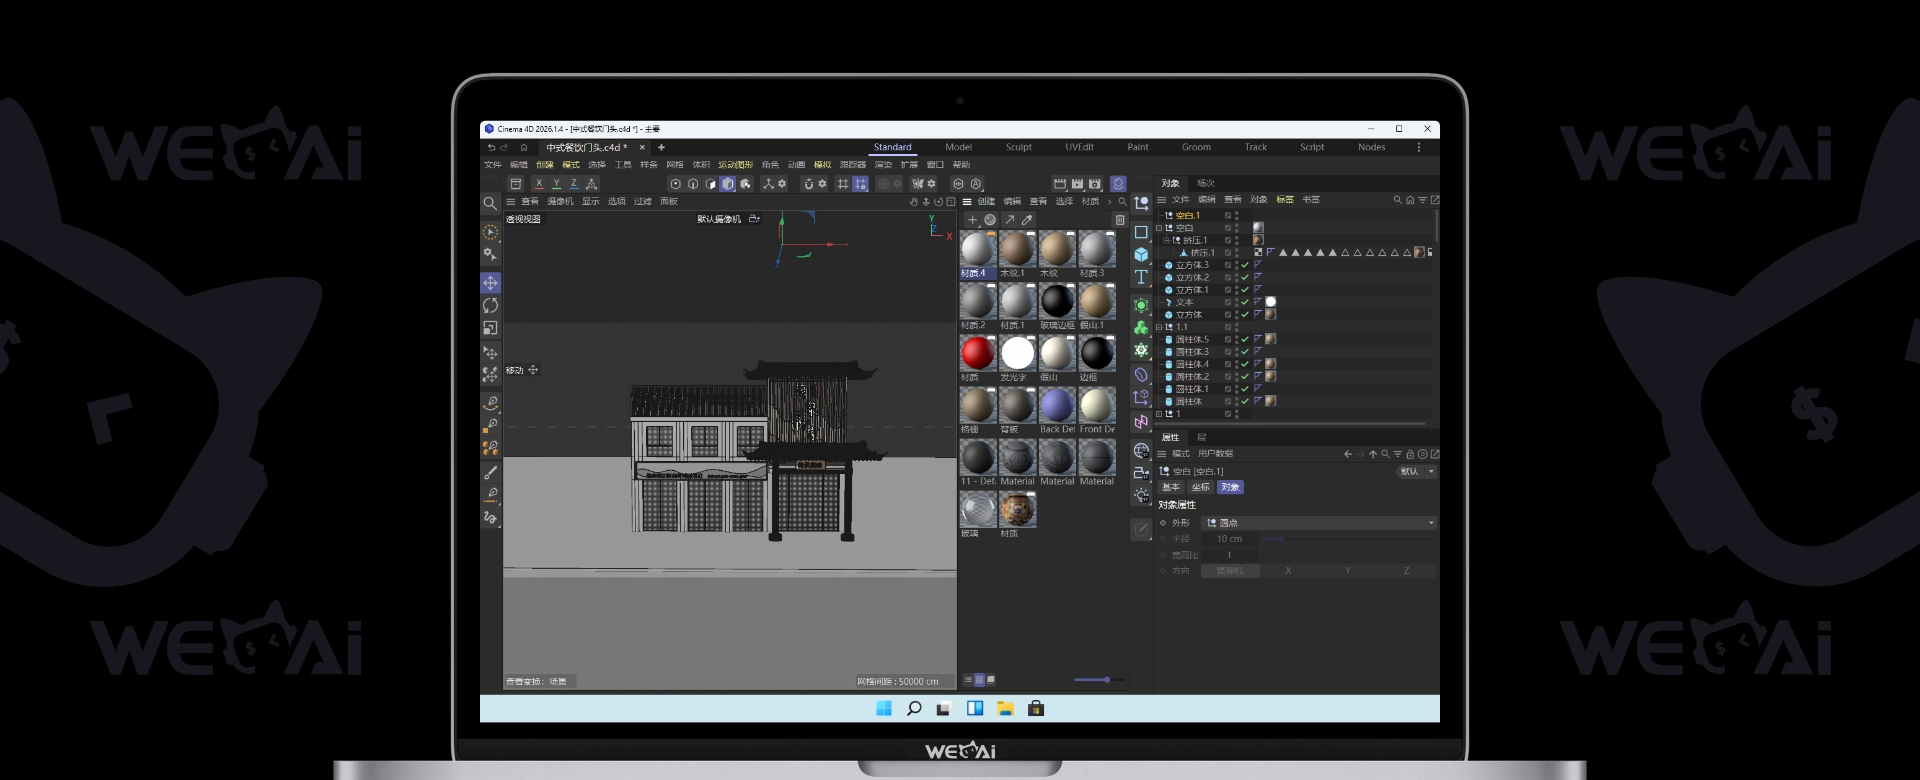Image resolution: width=1920 pixels, height=780 pixels.
Task: Select the red 材质 material swatch
Action: [978, 353]
